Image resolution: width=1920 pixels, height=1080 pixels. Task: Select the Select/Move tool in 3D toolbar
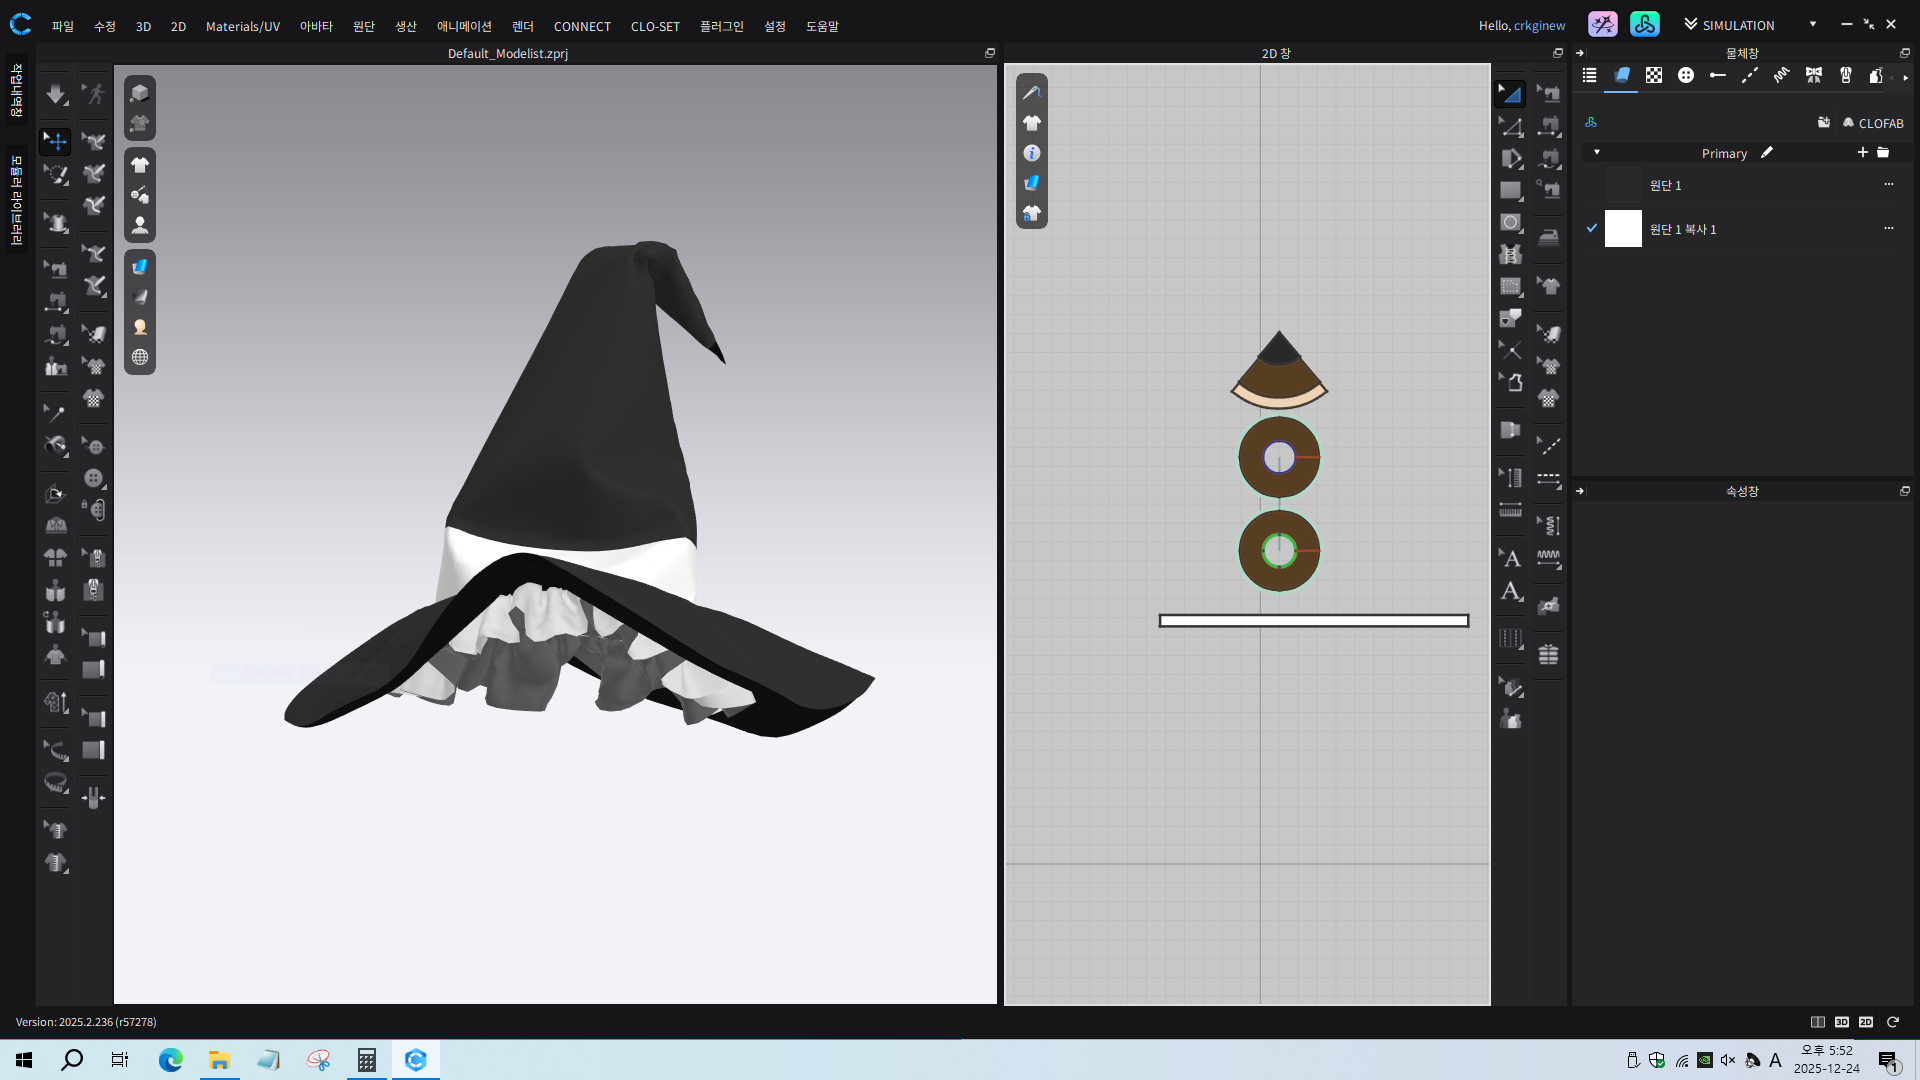click(55, 141)
